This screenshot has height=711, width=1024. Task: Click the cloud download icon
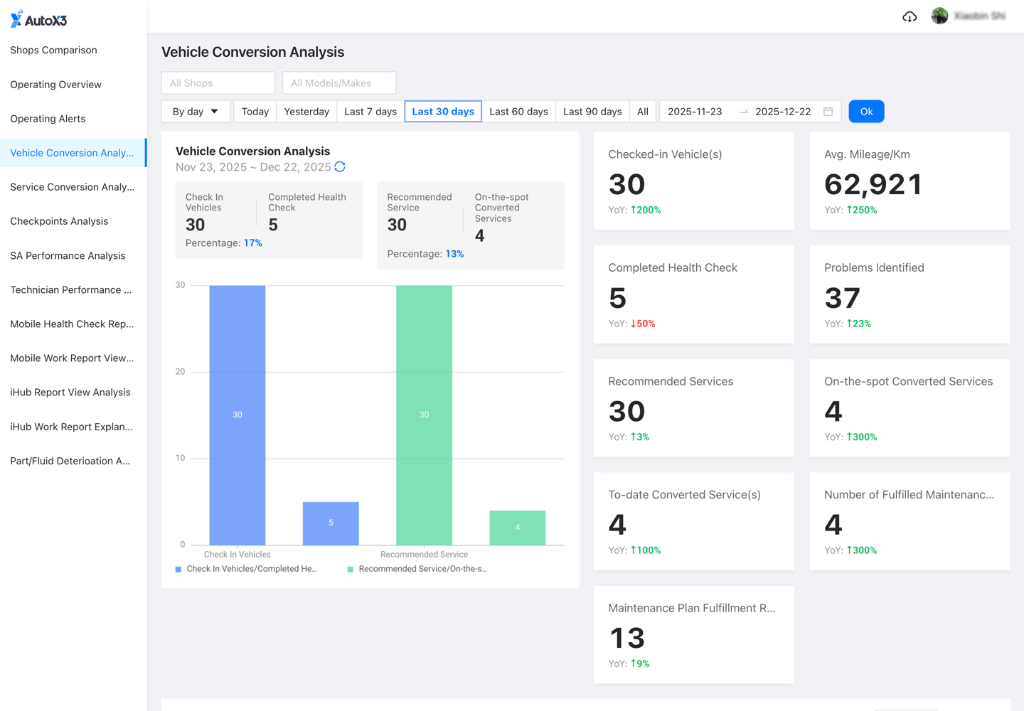point(909,17)
